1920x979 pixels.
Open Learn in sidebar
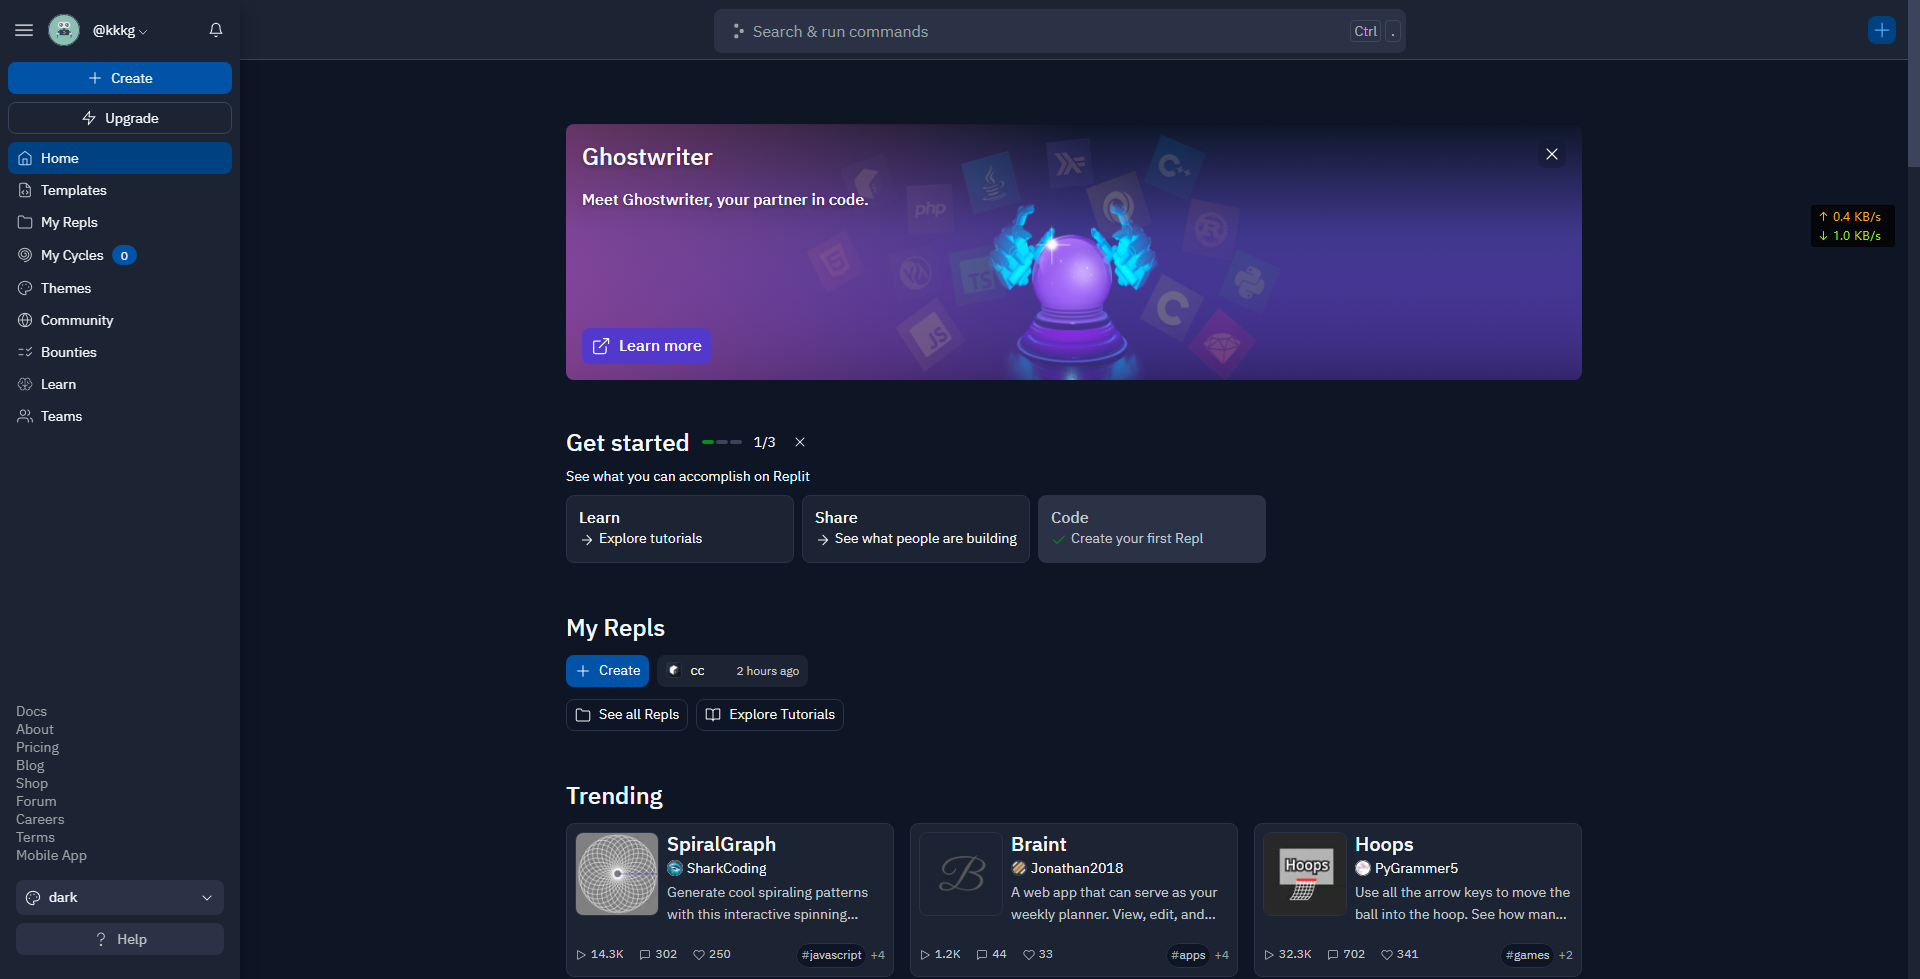pos(120,384)
